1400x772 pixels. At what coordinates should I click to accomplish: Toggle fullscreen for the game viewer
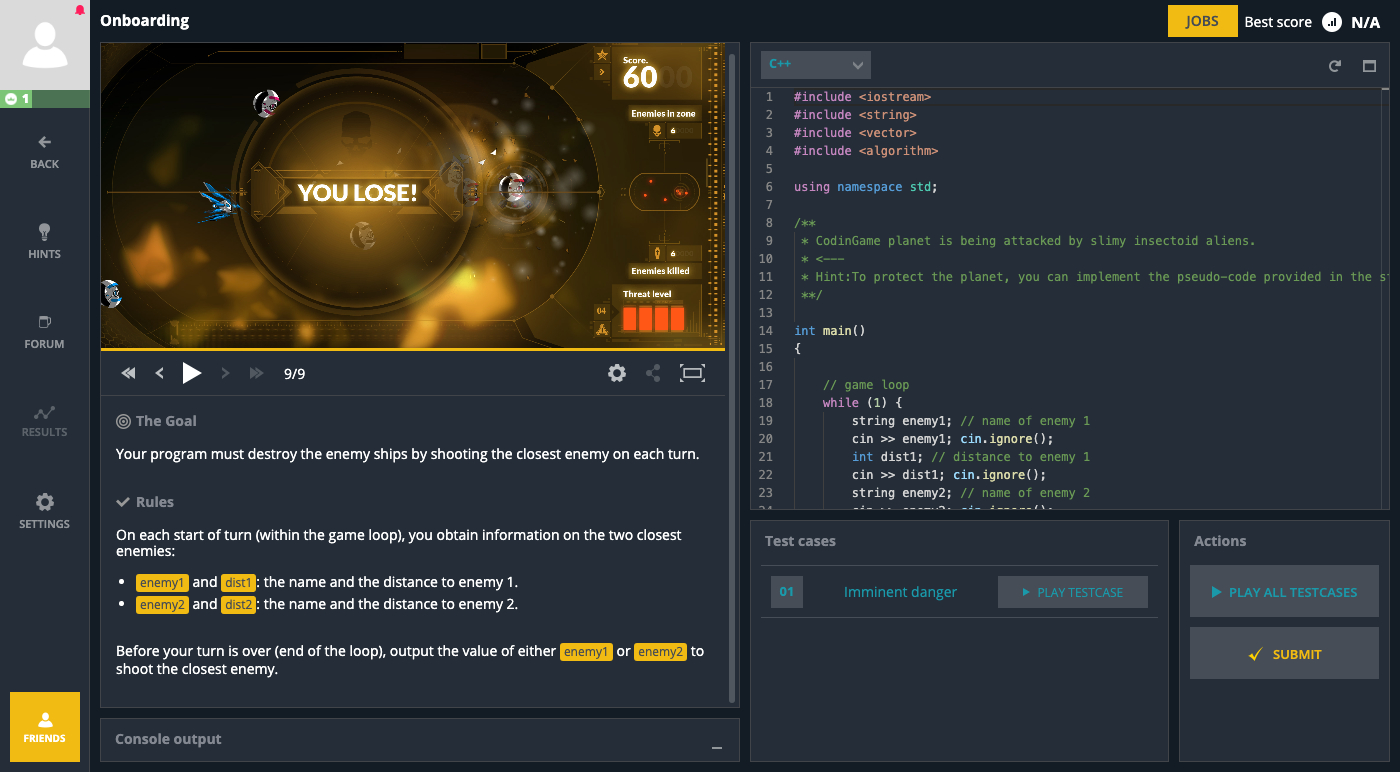click(692, 373)
